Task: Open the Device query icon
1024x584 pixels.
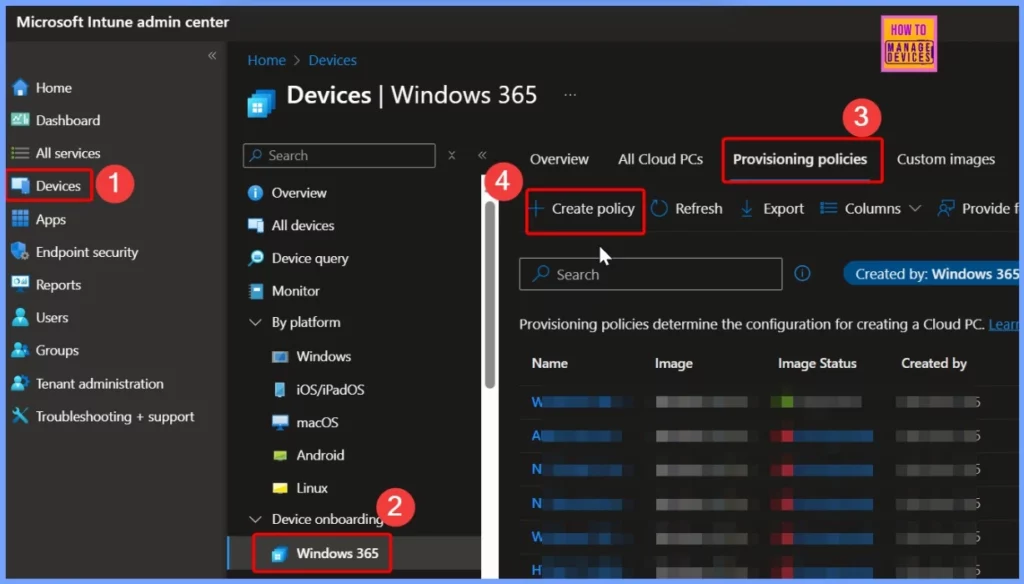Action: coord(255,258)
